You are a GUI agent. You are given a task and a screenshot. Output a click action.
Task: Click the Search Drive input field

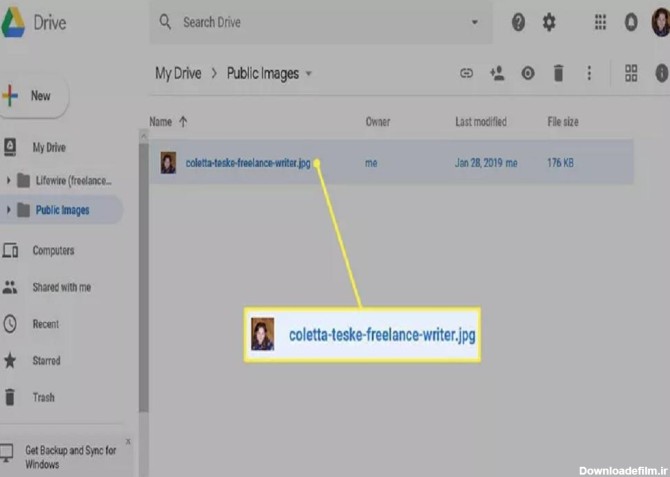pyautogui.click(x=320, y=22)
